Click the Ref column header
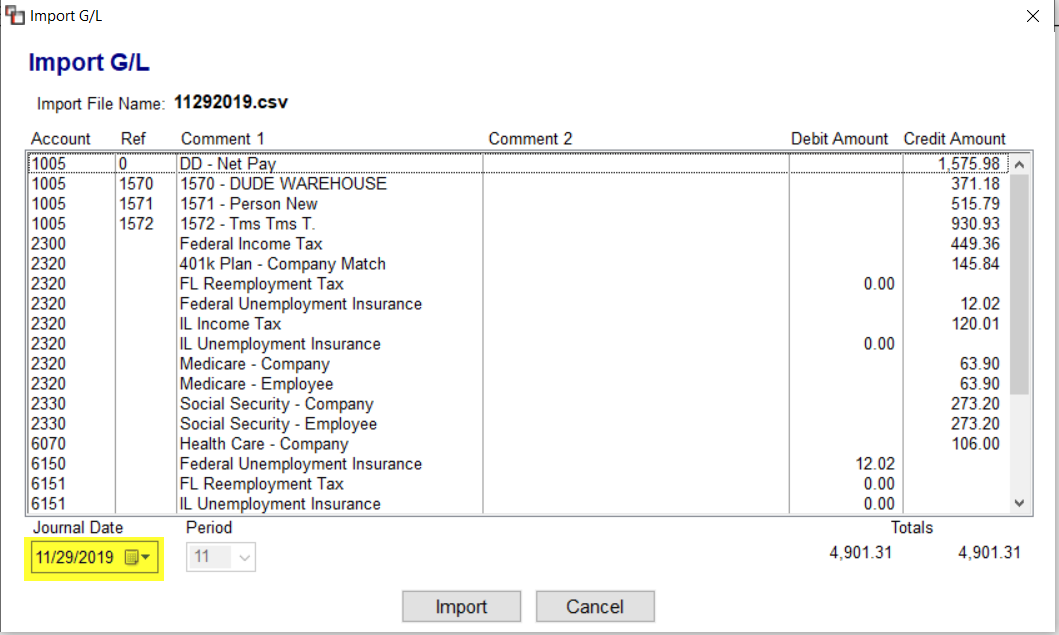This screenshot has width=1059, height=635. (133, 138)
